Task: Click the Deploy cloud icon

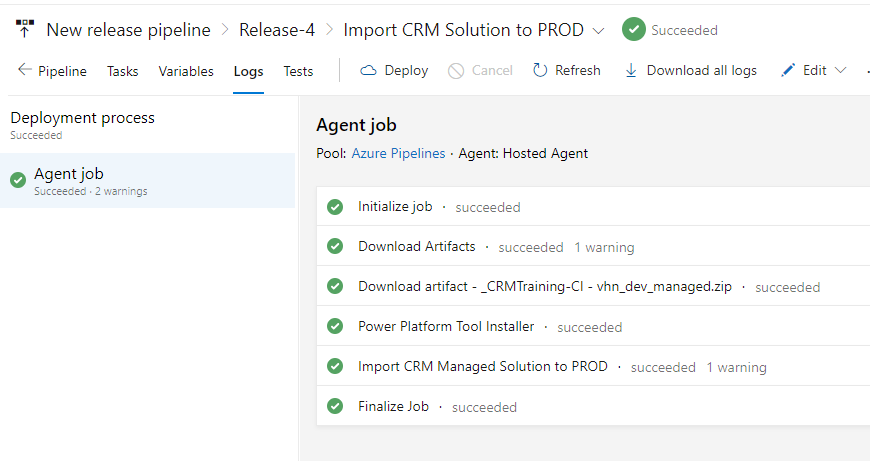Action: [x=368, y=70]
